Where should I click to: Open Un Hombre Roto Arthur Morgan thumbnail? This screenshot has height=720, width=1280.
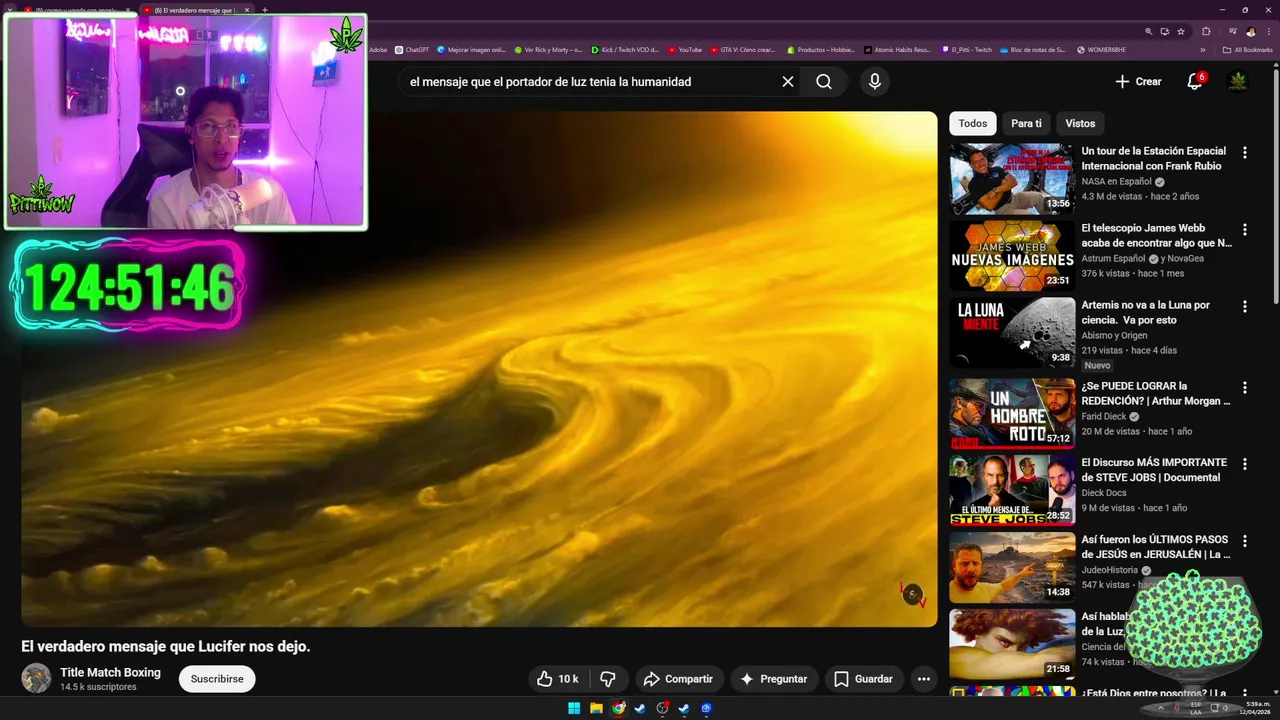point(1012,413)
